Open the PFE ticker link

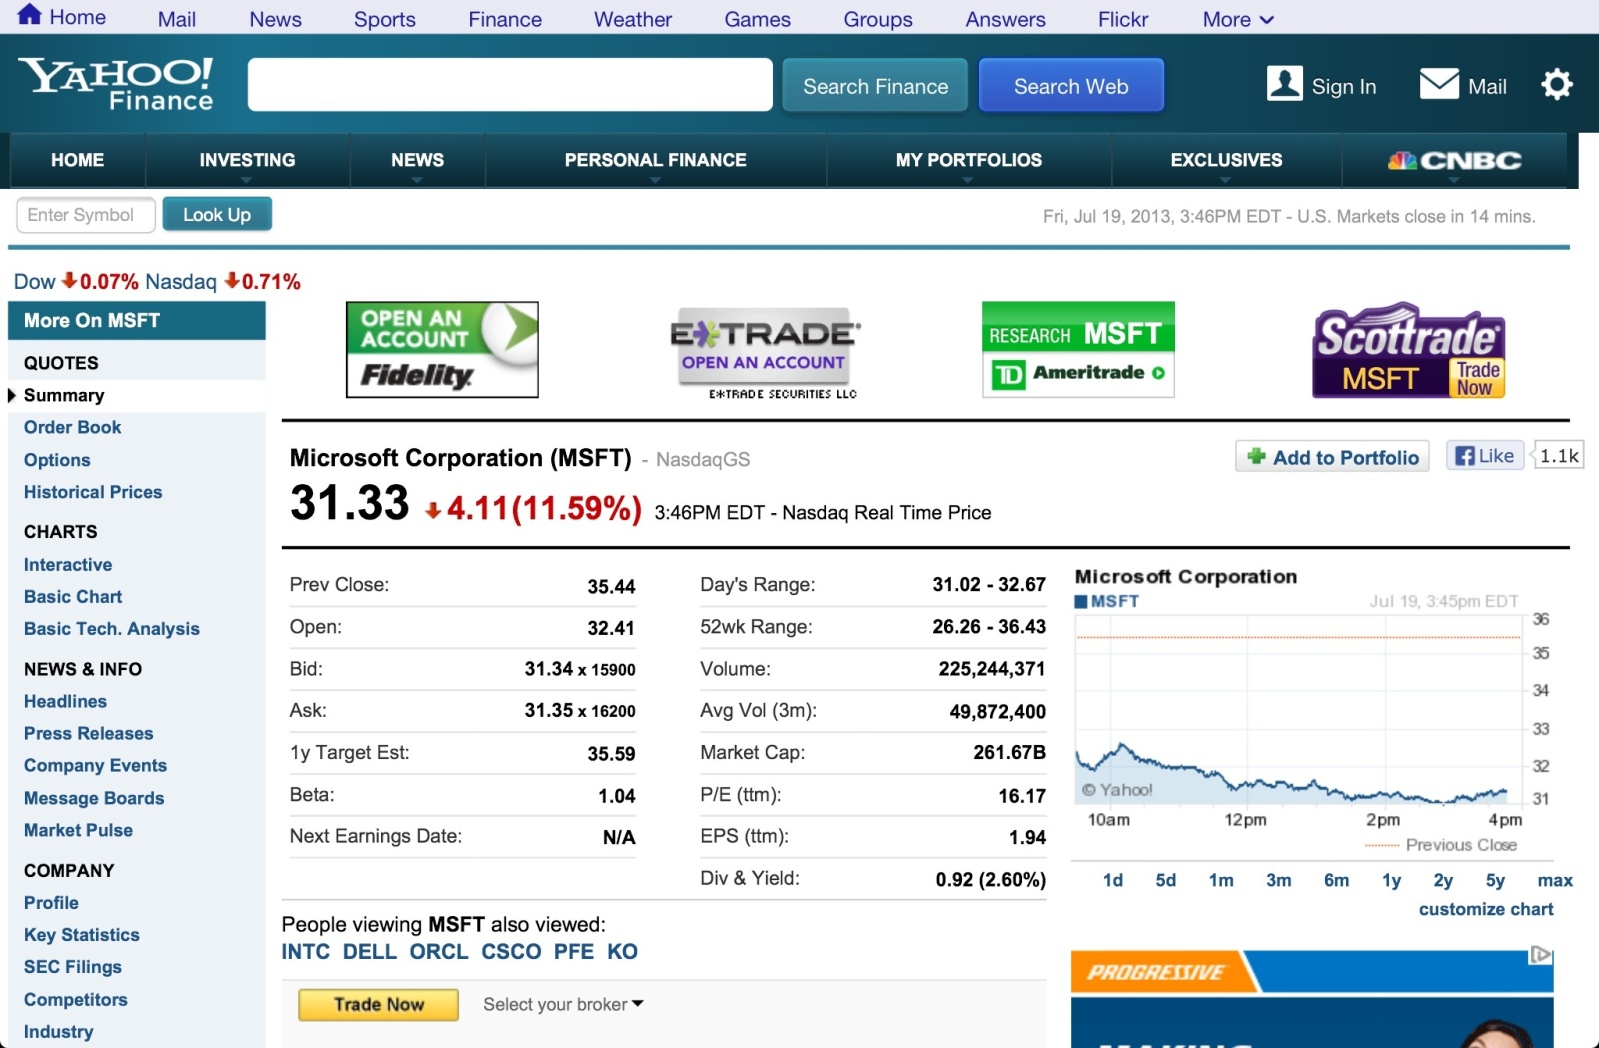574,952
